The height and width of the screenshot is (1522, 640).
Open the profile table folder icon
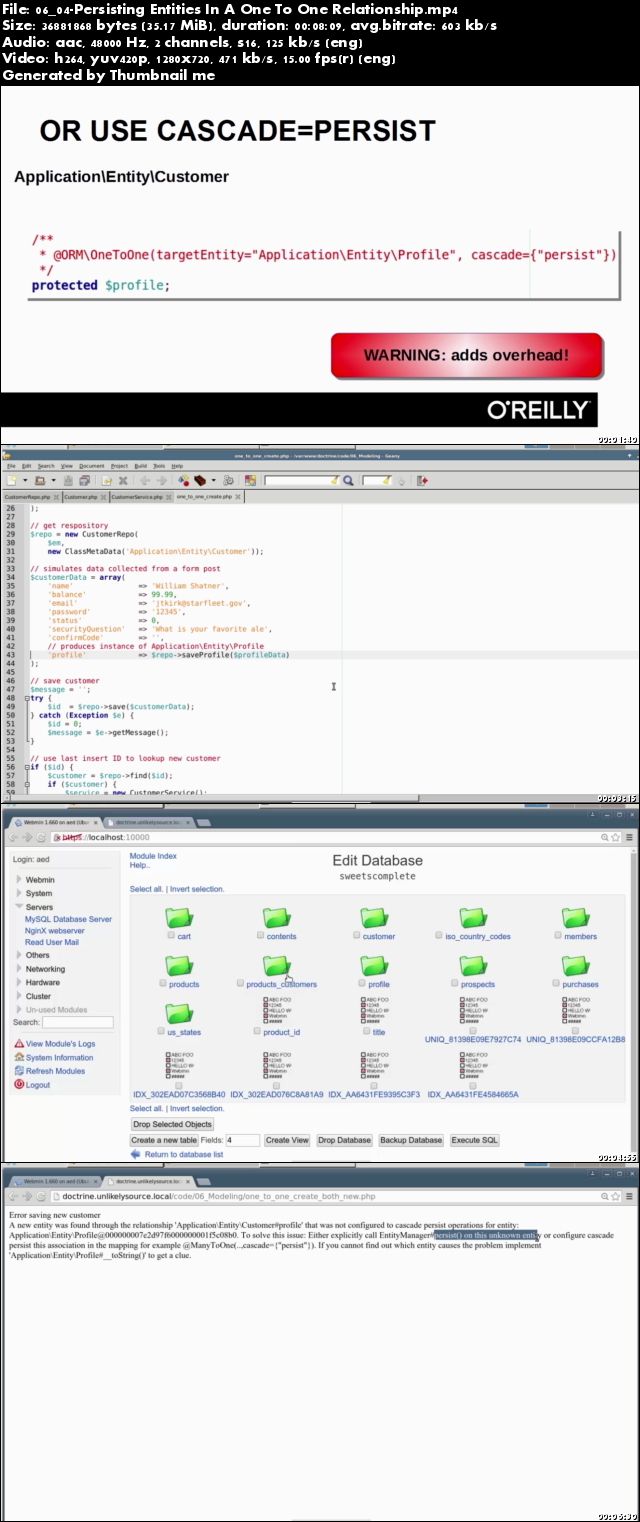point(377,966)
